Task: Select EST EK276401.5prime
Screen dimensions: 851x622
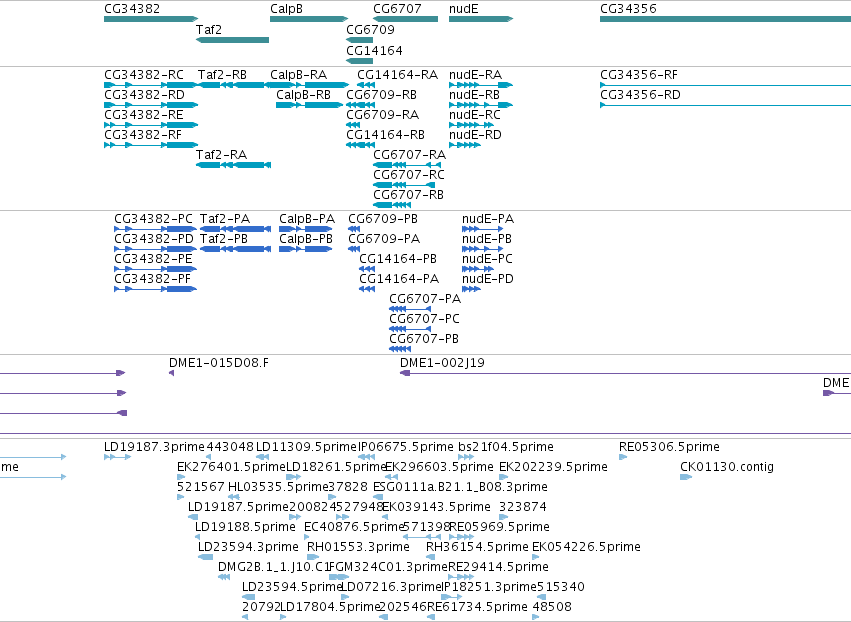Action: pos(231,467)
